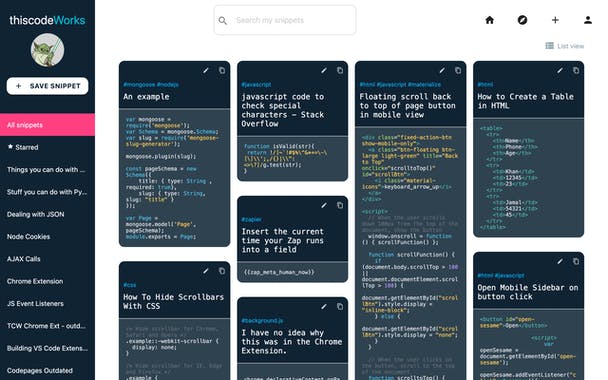Viewport: 608px width, 380px height.
Task: Edit the 'An example' snippet
Action: pyautogui.click(x=206, y=71)
